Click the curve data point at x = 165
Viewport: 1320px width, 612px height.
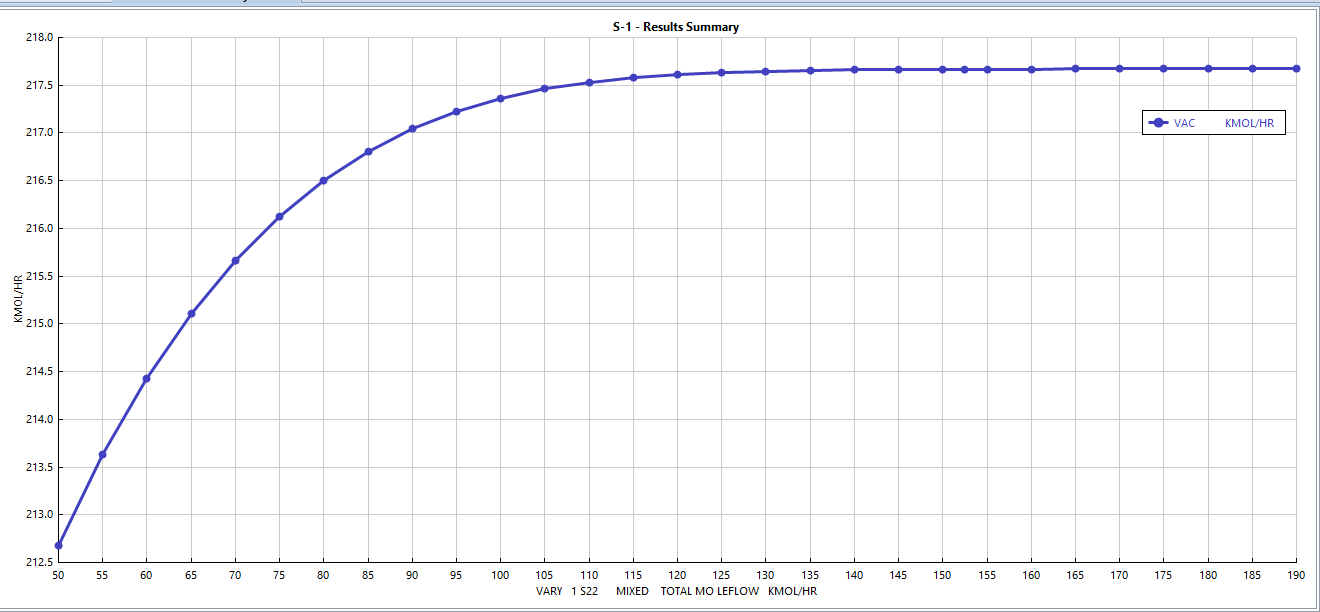pos(1075,68)
